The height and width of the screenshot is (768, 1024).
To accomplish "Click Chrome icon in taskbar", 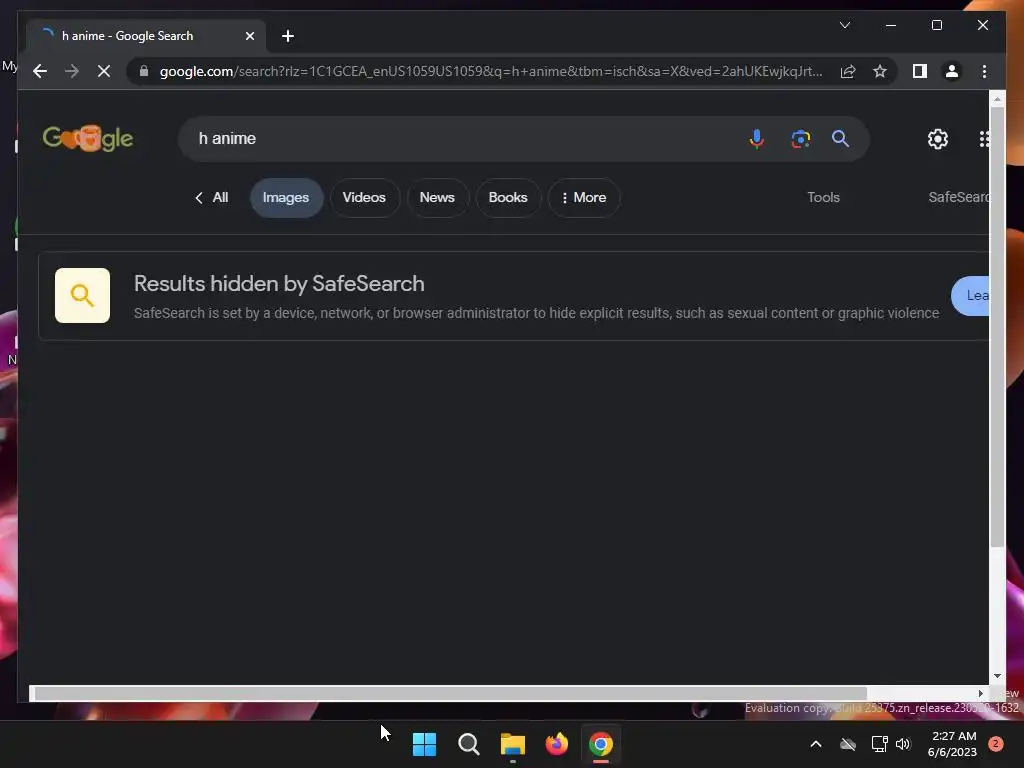I will click(x=601, y=744).
